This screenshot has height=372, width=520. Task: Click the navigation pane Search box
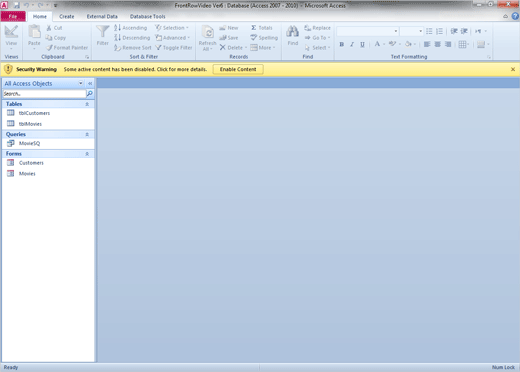44,94
